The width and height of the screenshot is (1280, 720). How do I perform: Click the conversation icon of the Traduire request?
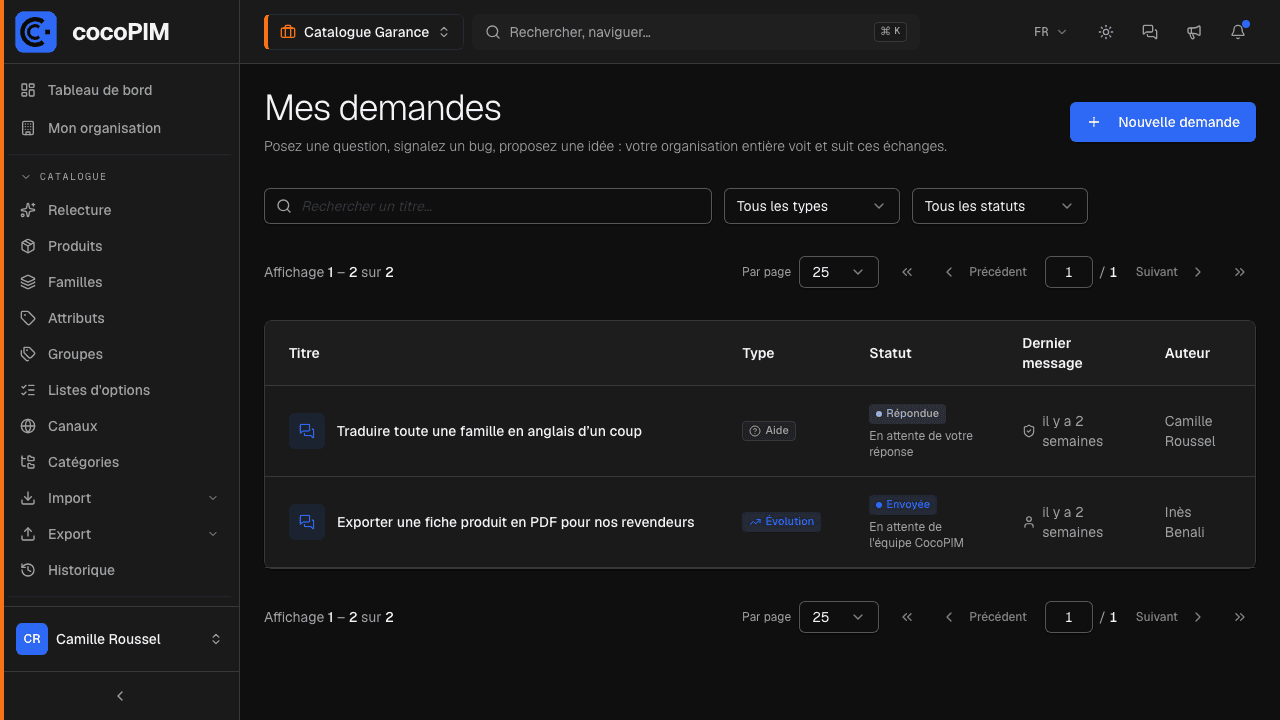(307, 431)
